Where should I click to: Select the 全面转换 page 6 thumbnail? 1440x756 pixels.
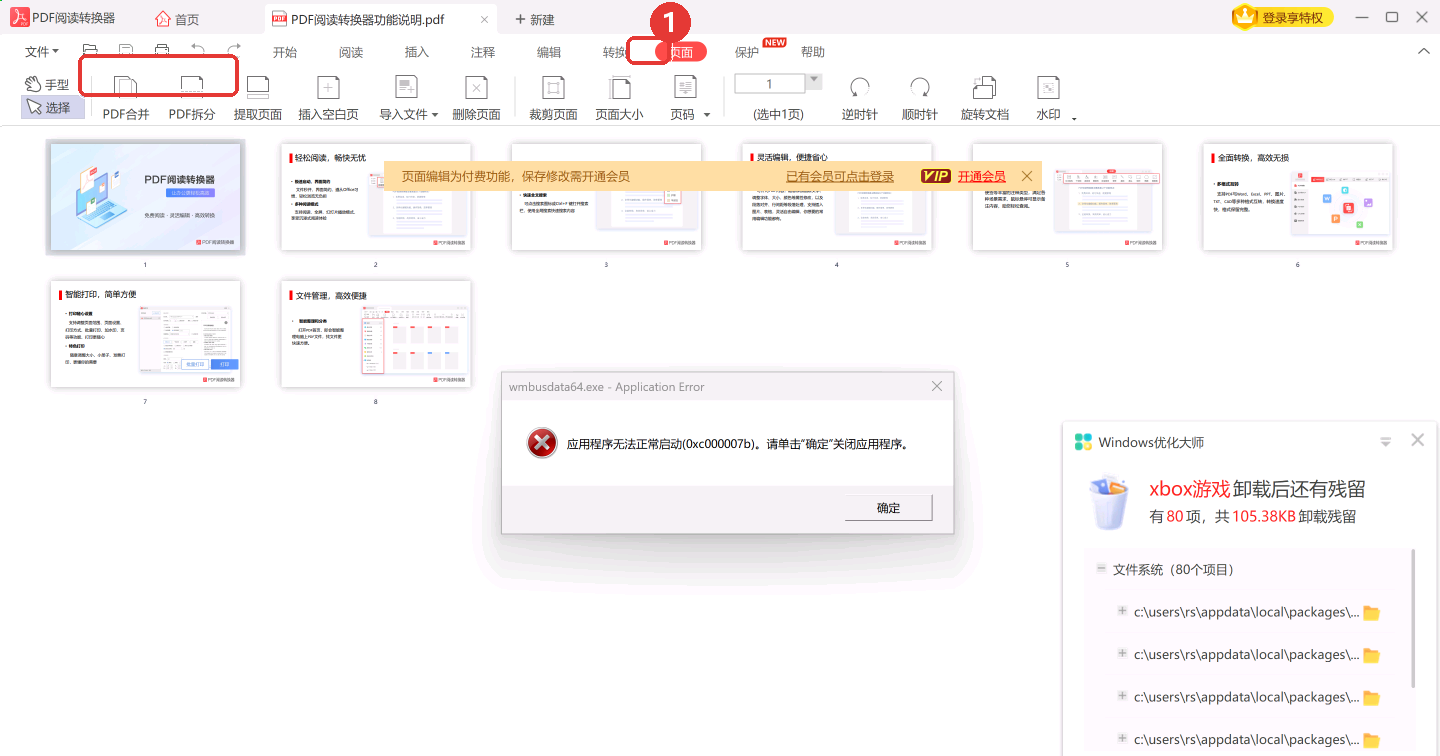(1298, 197)
